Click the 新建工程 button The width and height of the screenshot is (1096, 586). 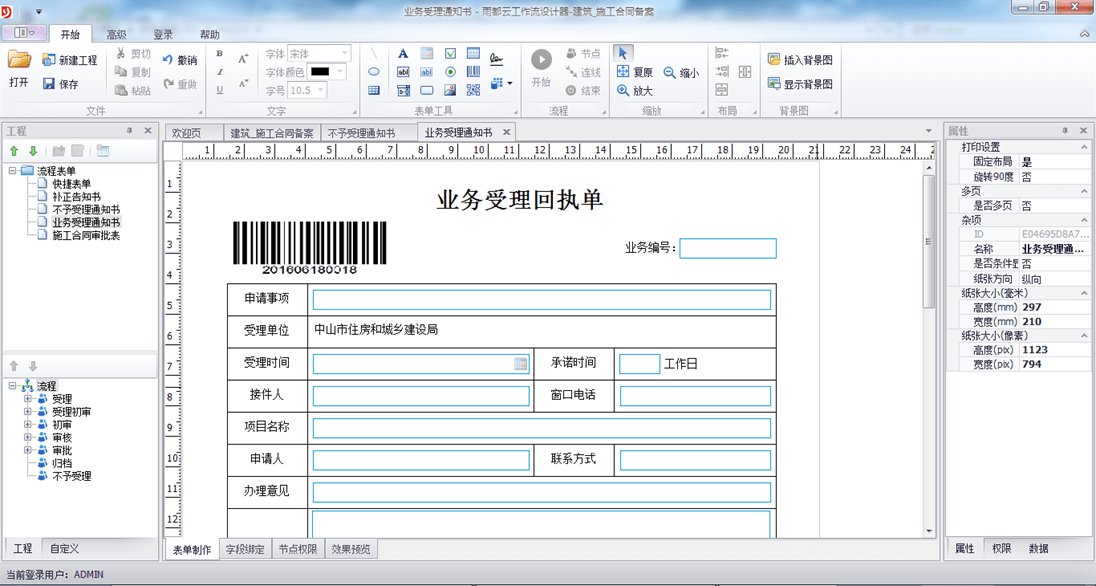(70, 60)
